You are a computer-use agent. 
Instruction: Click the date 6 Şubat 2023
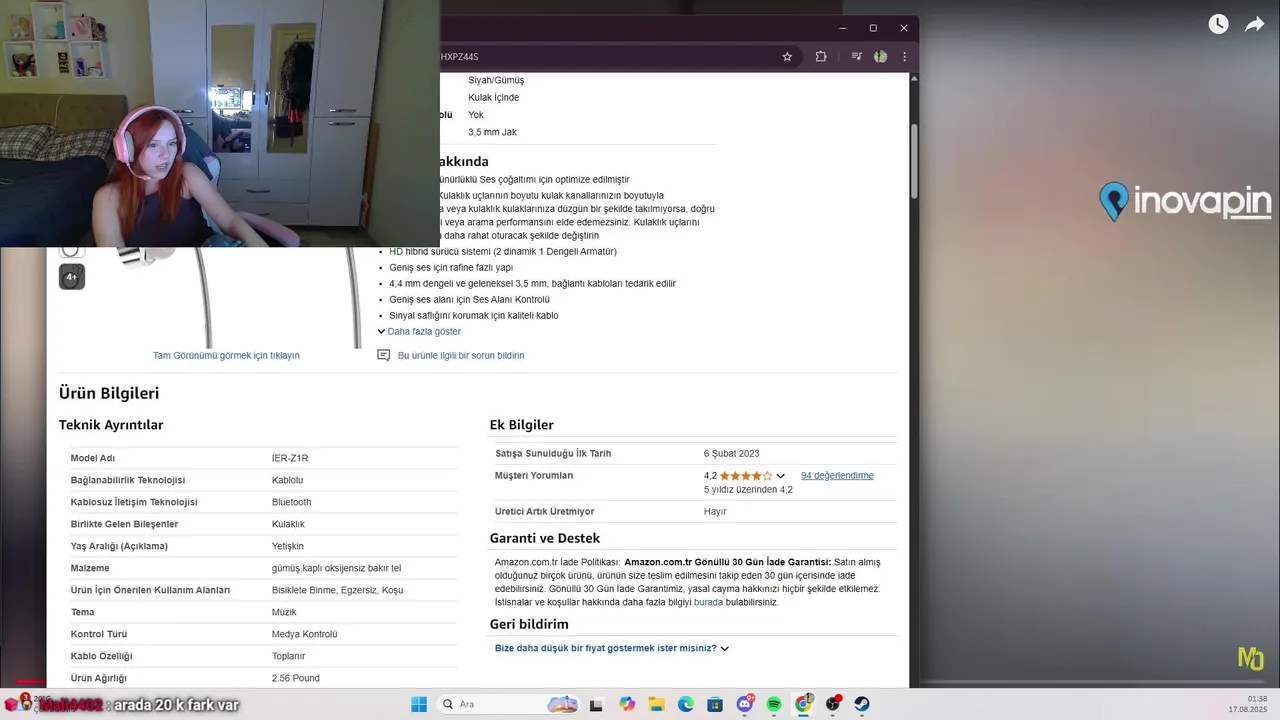[x=731, y=453]
